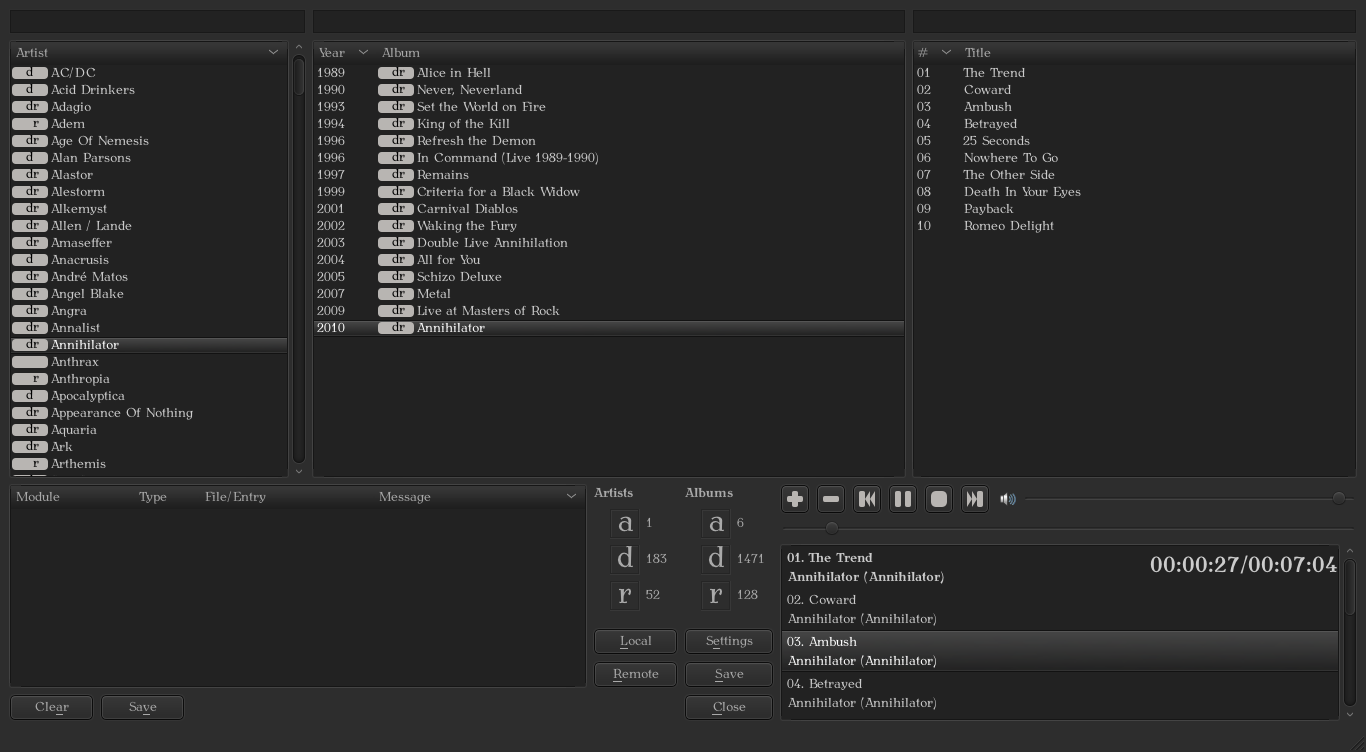1366x752 pixels.
Task: Select playlist entry 04. Betrayed
Action: (x=1060, y=693)
